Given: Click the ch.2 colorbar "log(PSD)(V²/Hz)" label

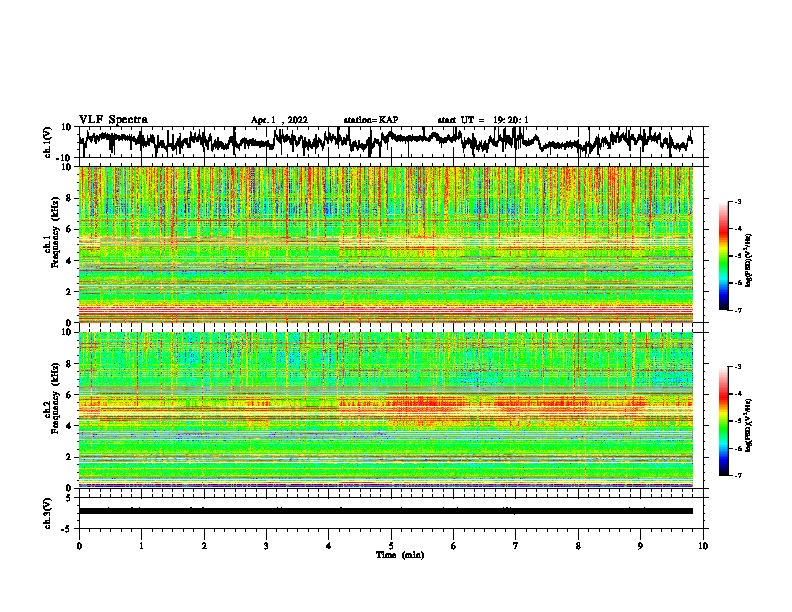Looking at the screenshot, I should point(749,424).
